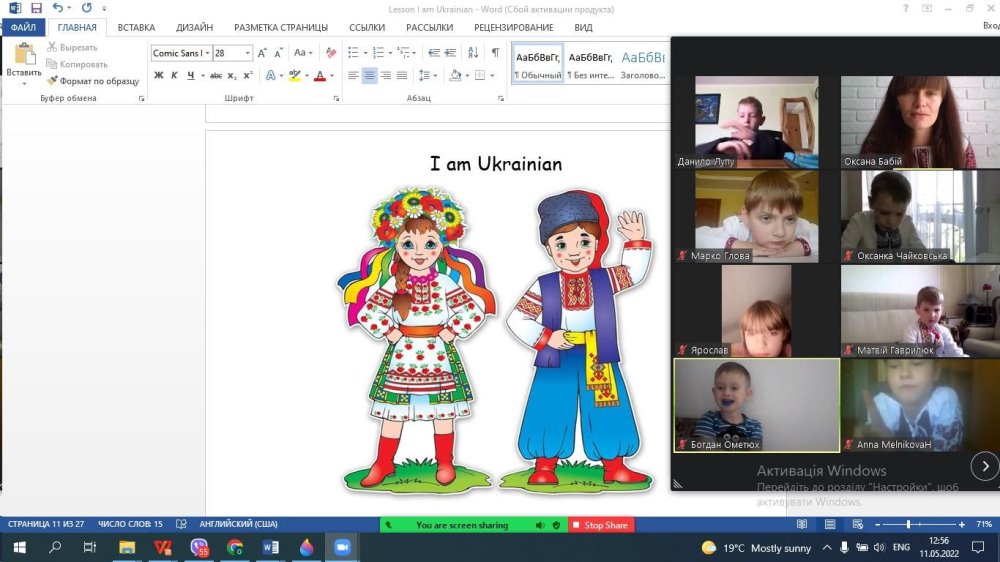Stop screen sharing in Zoom

coord(601,525)
